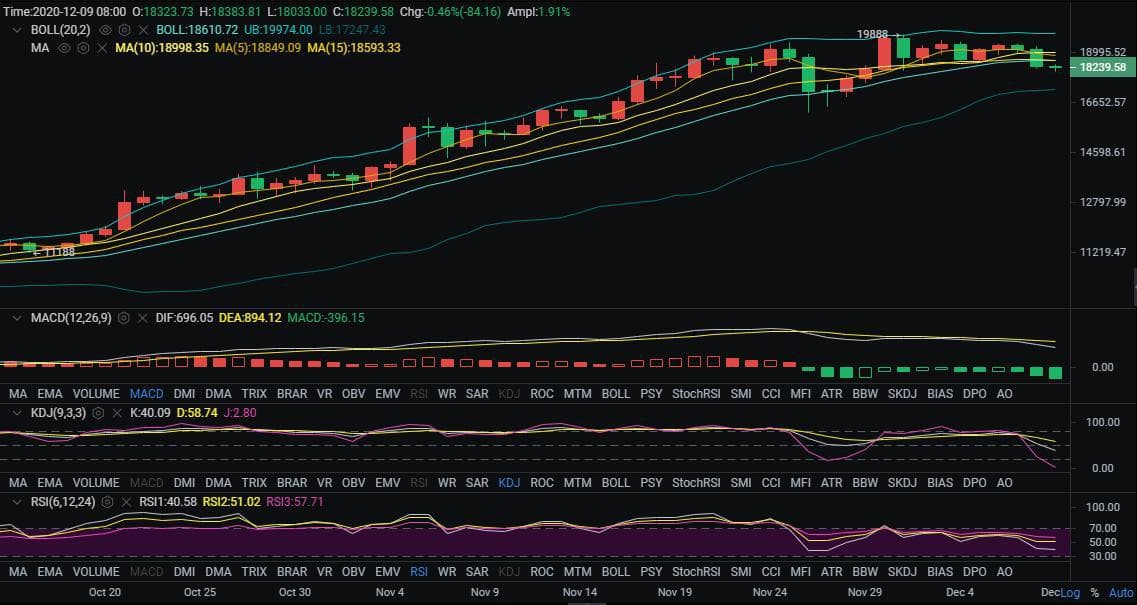This screenshot has height=605, width=1137.
Task: Toggle MA visibility eye icon
Action: coord(65,47)
